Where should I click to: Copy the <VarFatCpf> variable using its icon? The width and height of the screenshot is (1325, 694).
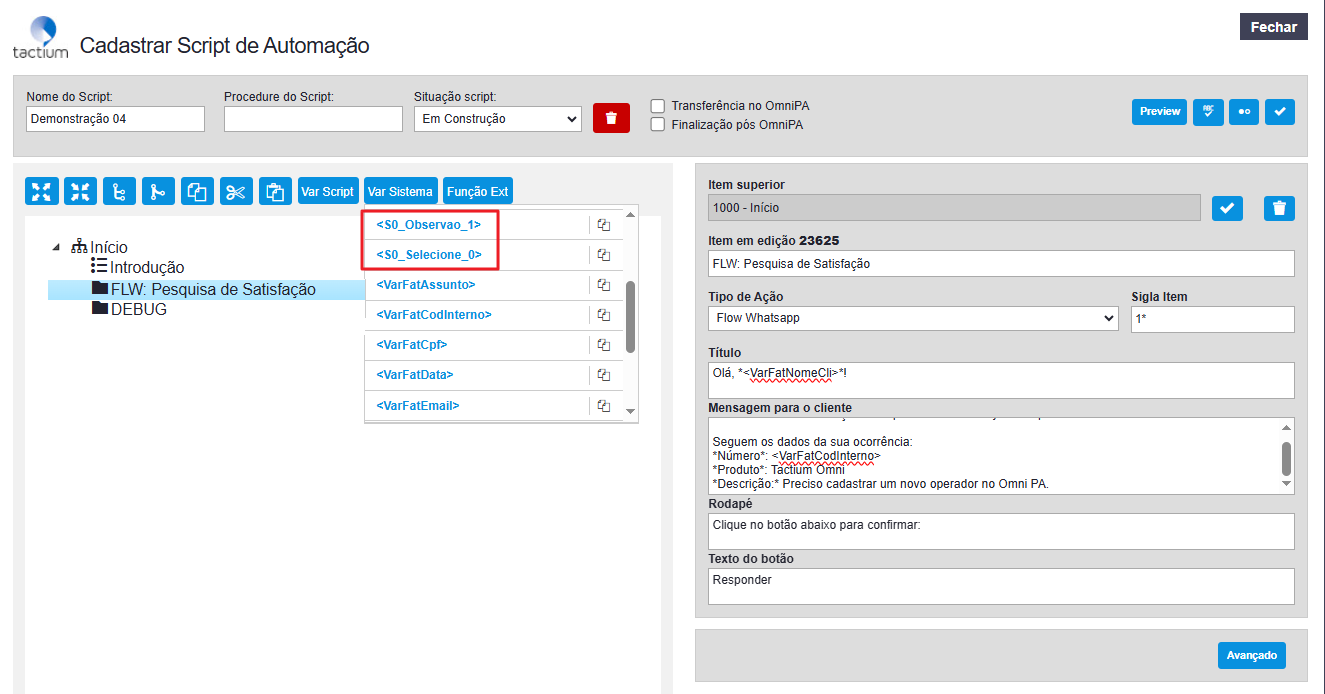tap(604, 345)
